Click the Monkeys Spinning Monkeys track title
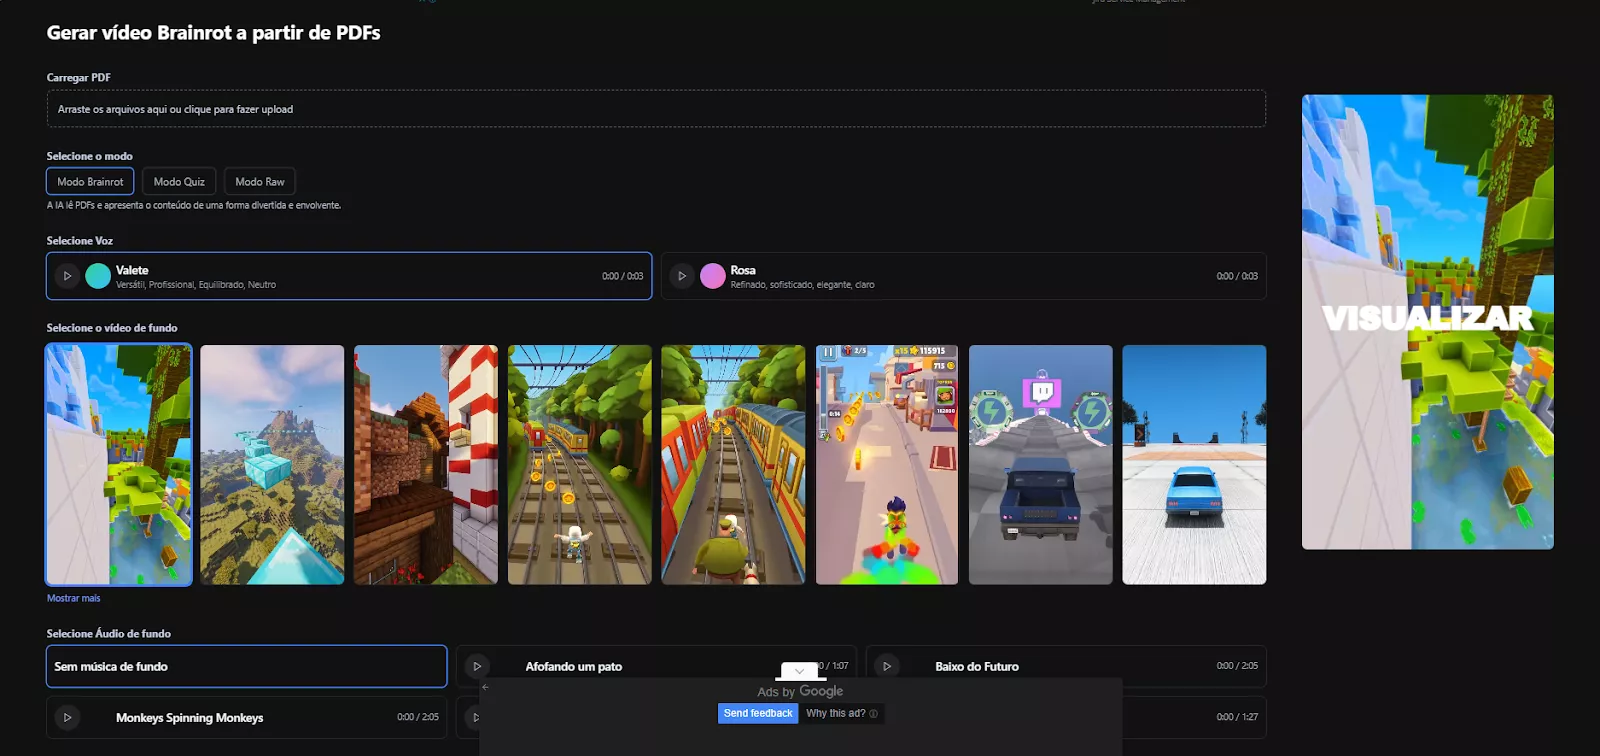The width and height of the screenshot is (1600, 756). click(190, 718)
